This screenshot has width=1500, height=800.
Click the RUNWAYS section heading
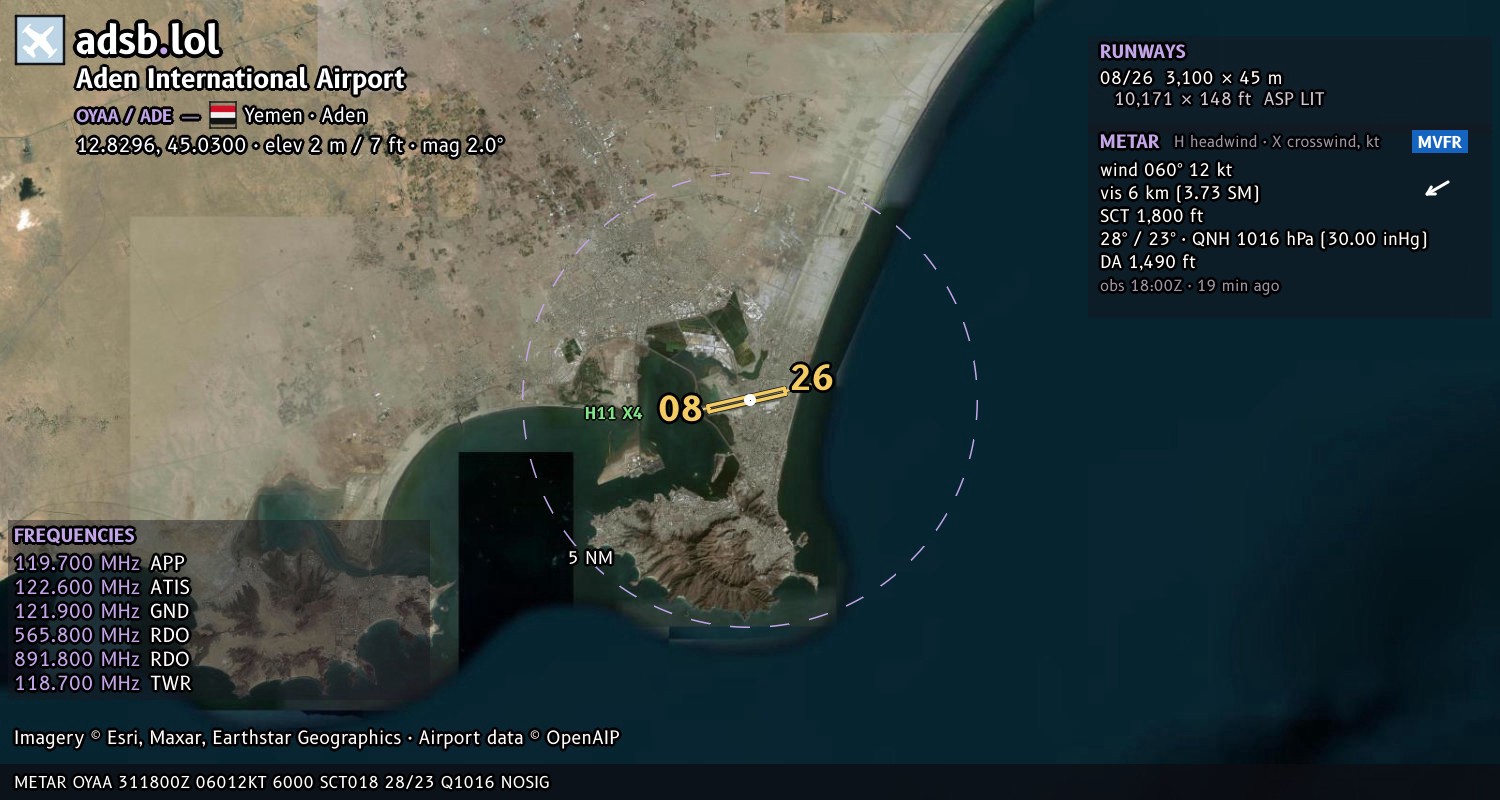[x=1142, y=52]
